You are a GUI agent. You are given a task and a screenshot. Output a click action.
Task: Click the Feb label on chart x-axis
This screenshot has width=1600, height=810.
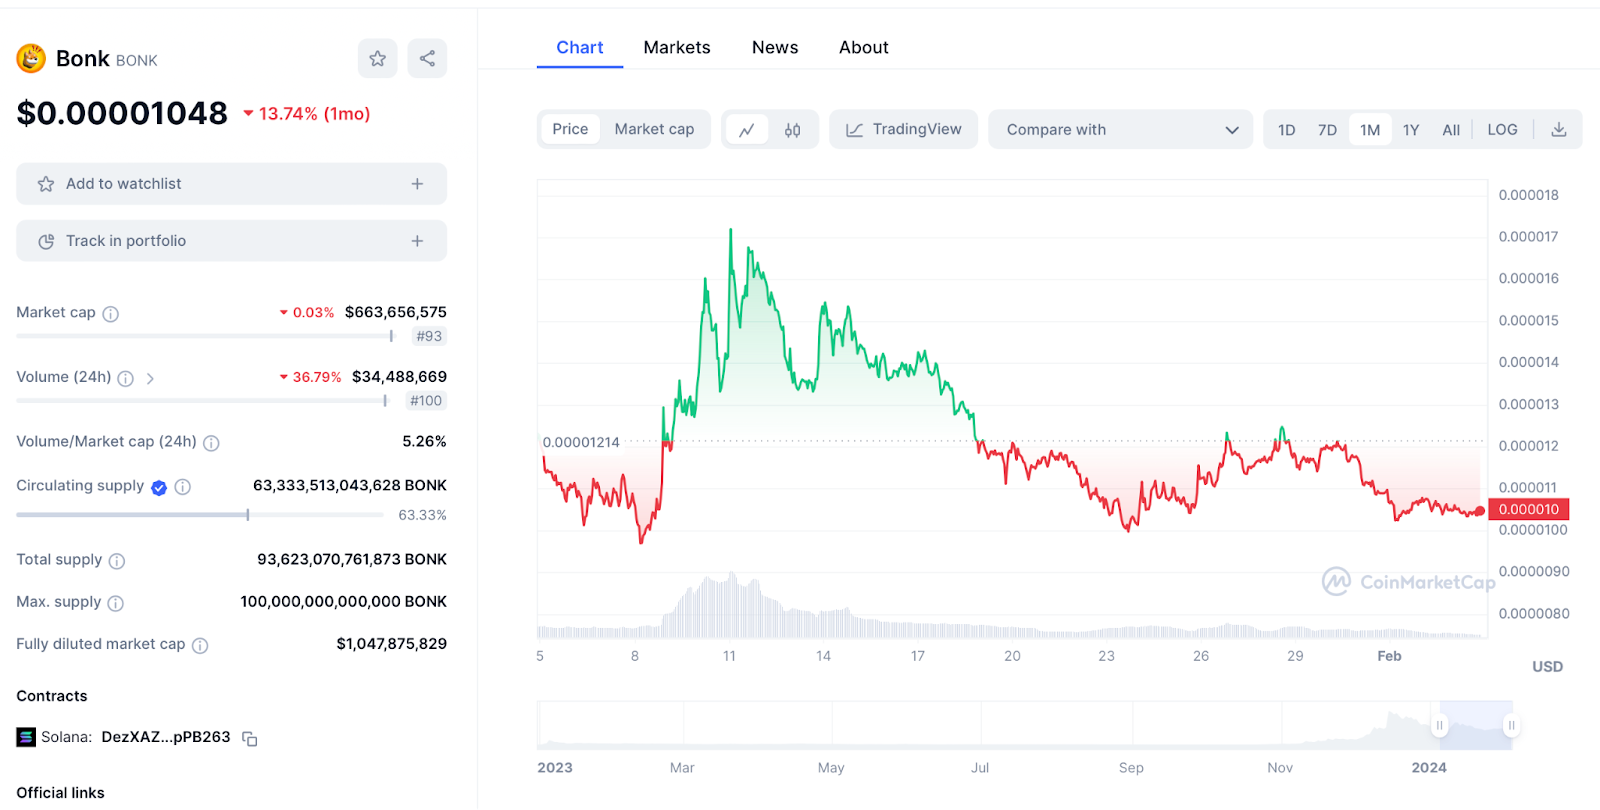click(1389, 656)
